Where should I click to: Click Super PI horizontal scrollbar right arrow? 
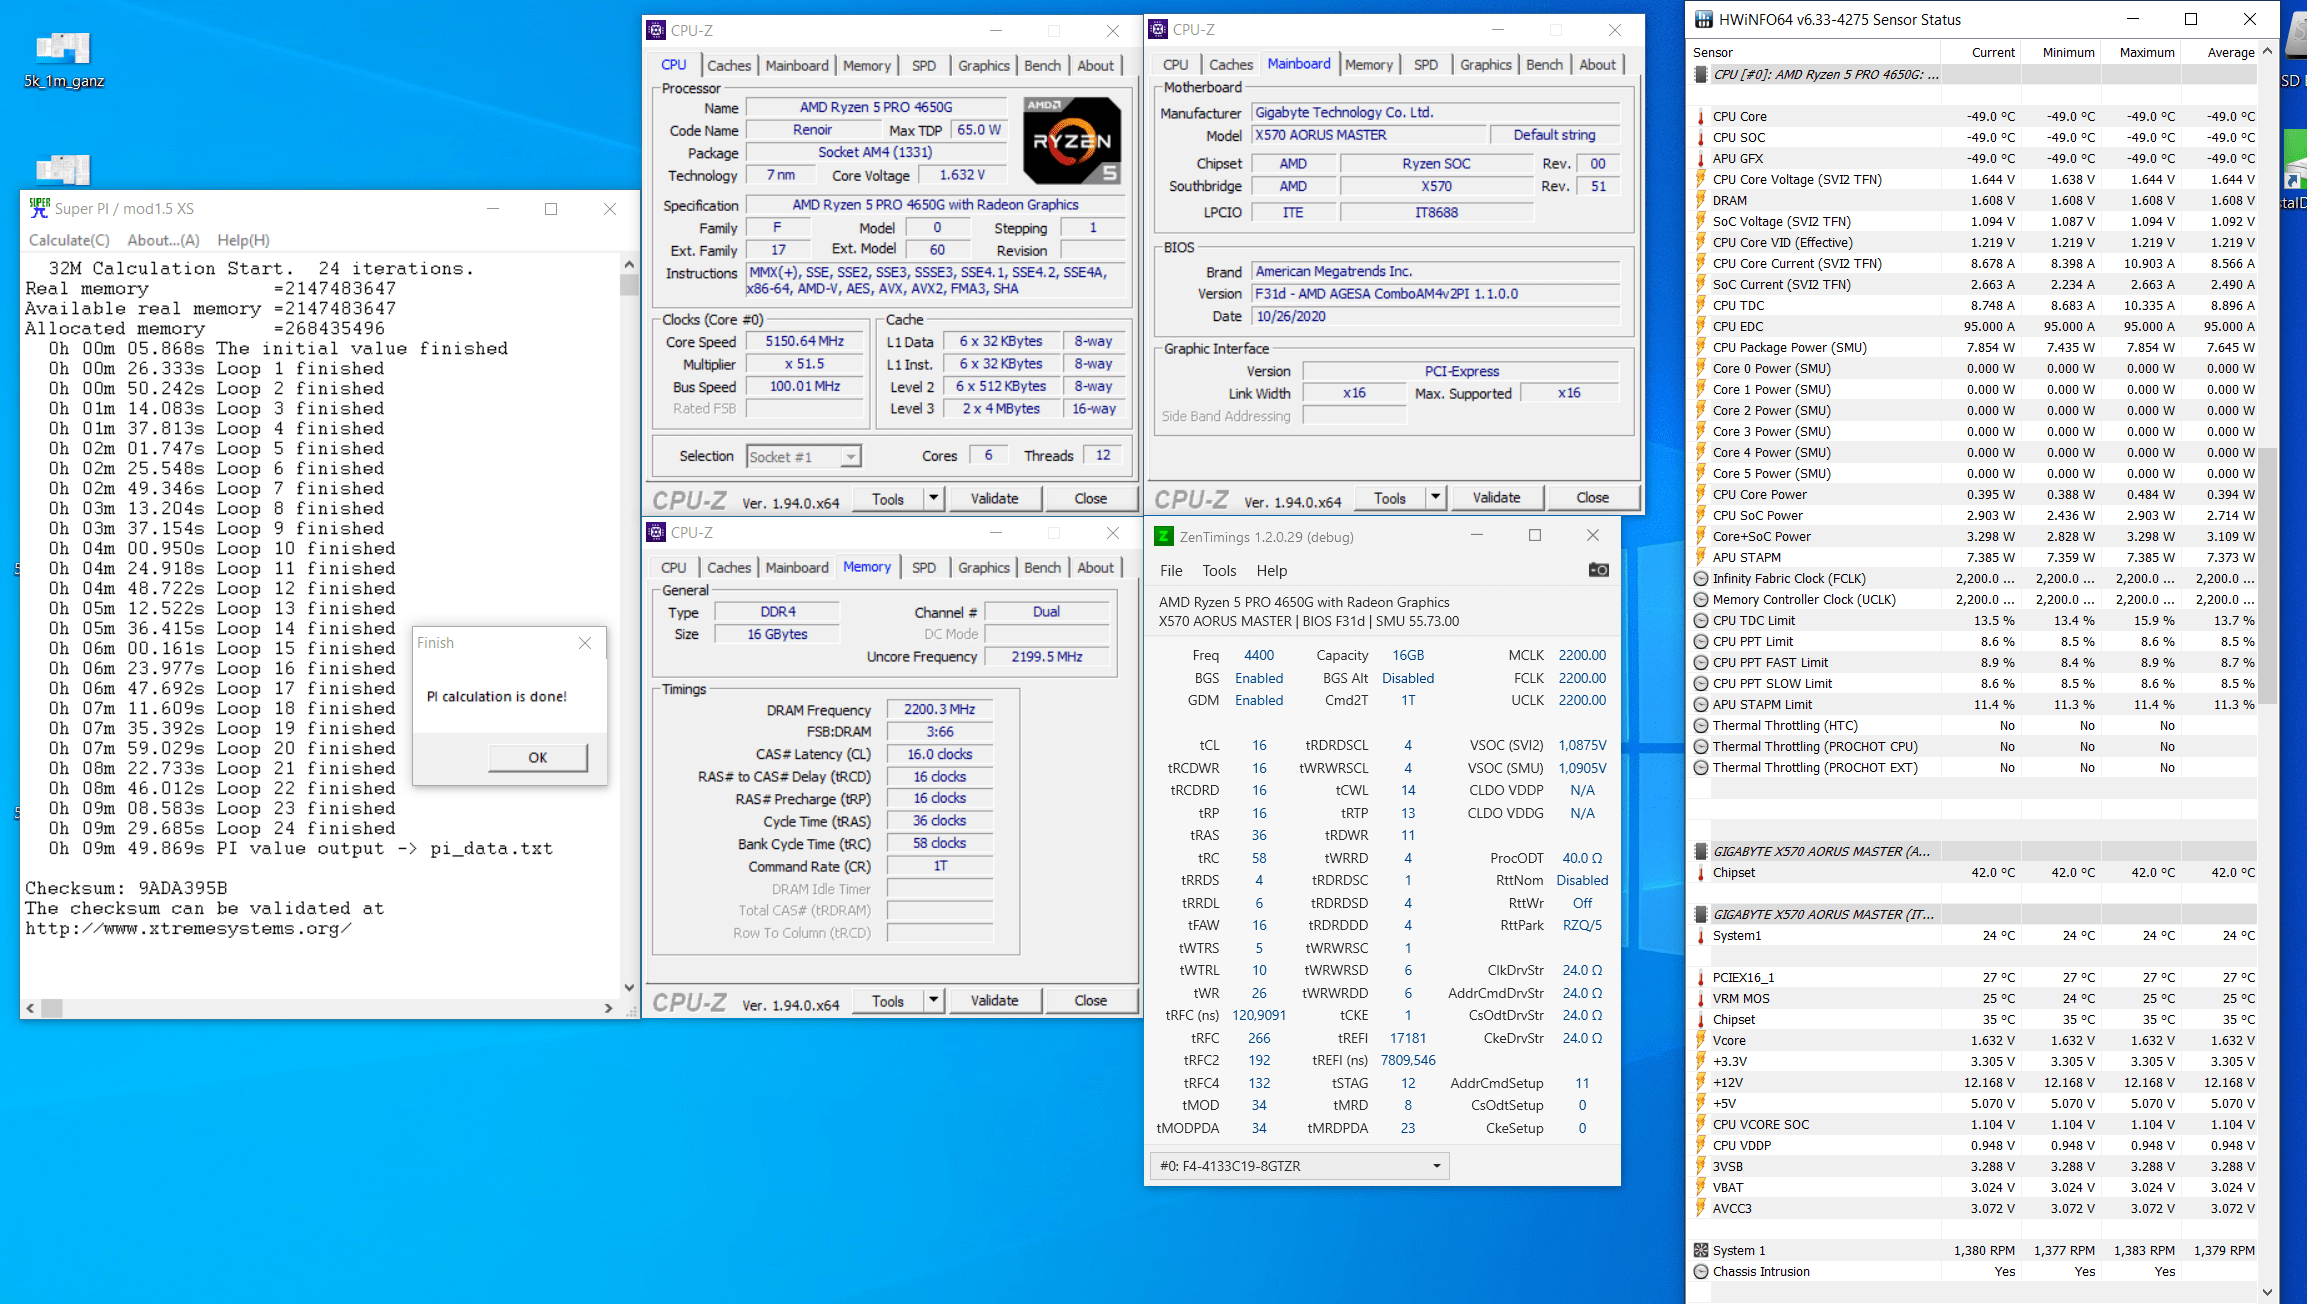coord(608,1008)
